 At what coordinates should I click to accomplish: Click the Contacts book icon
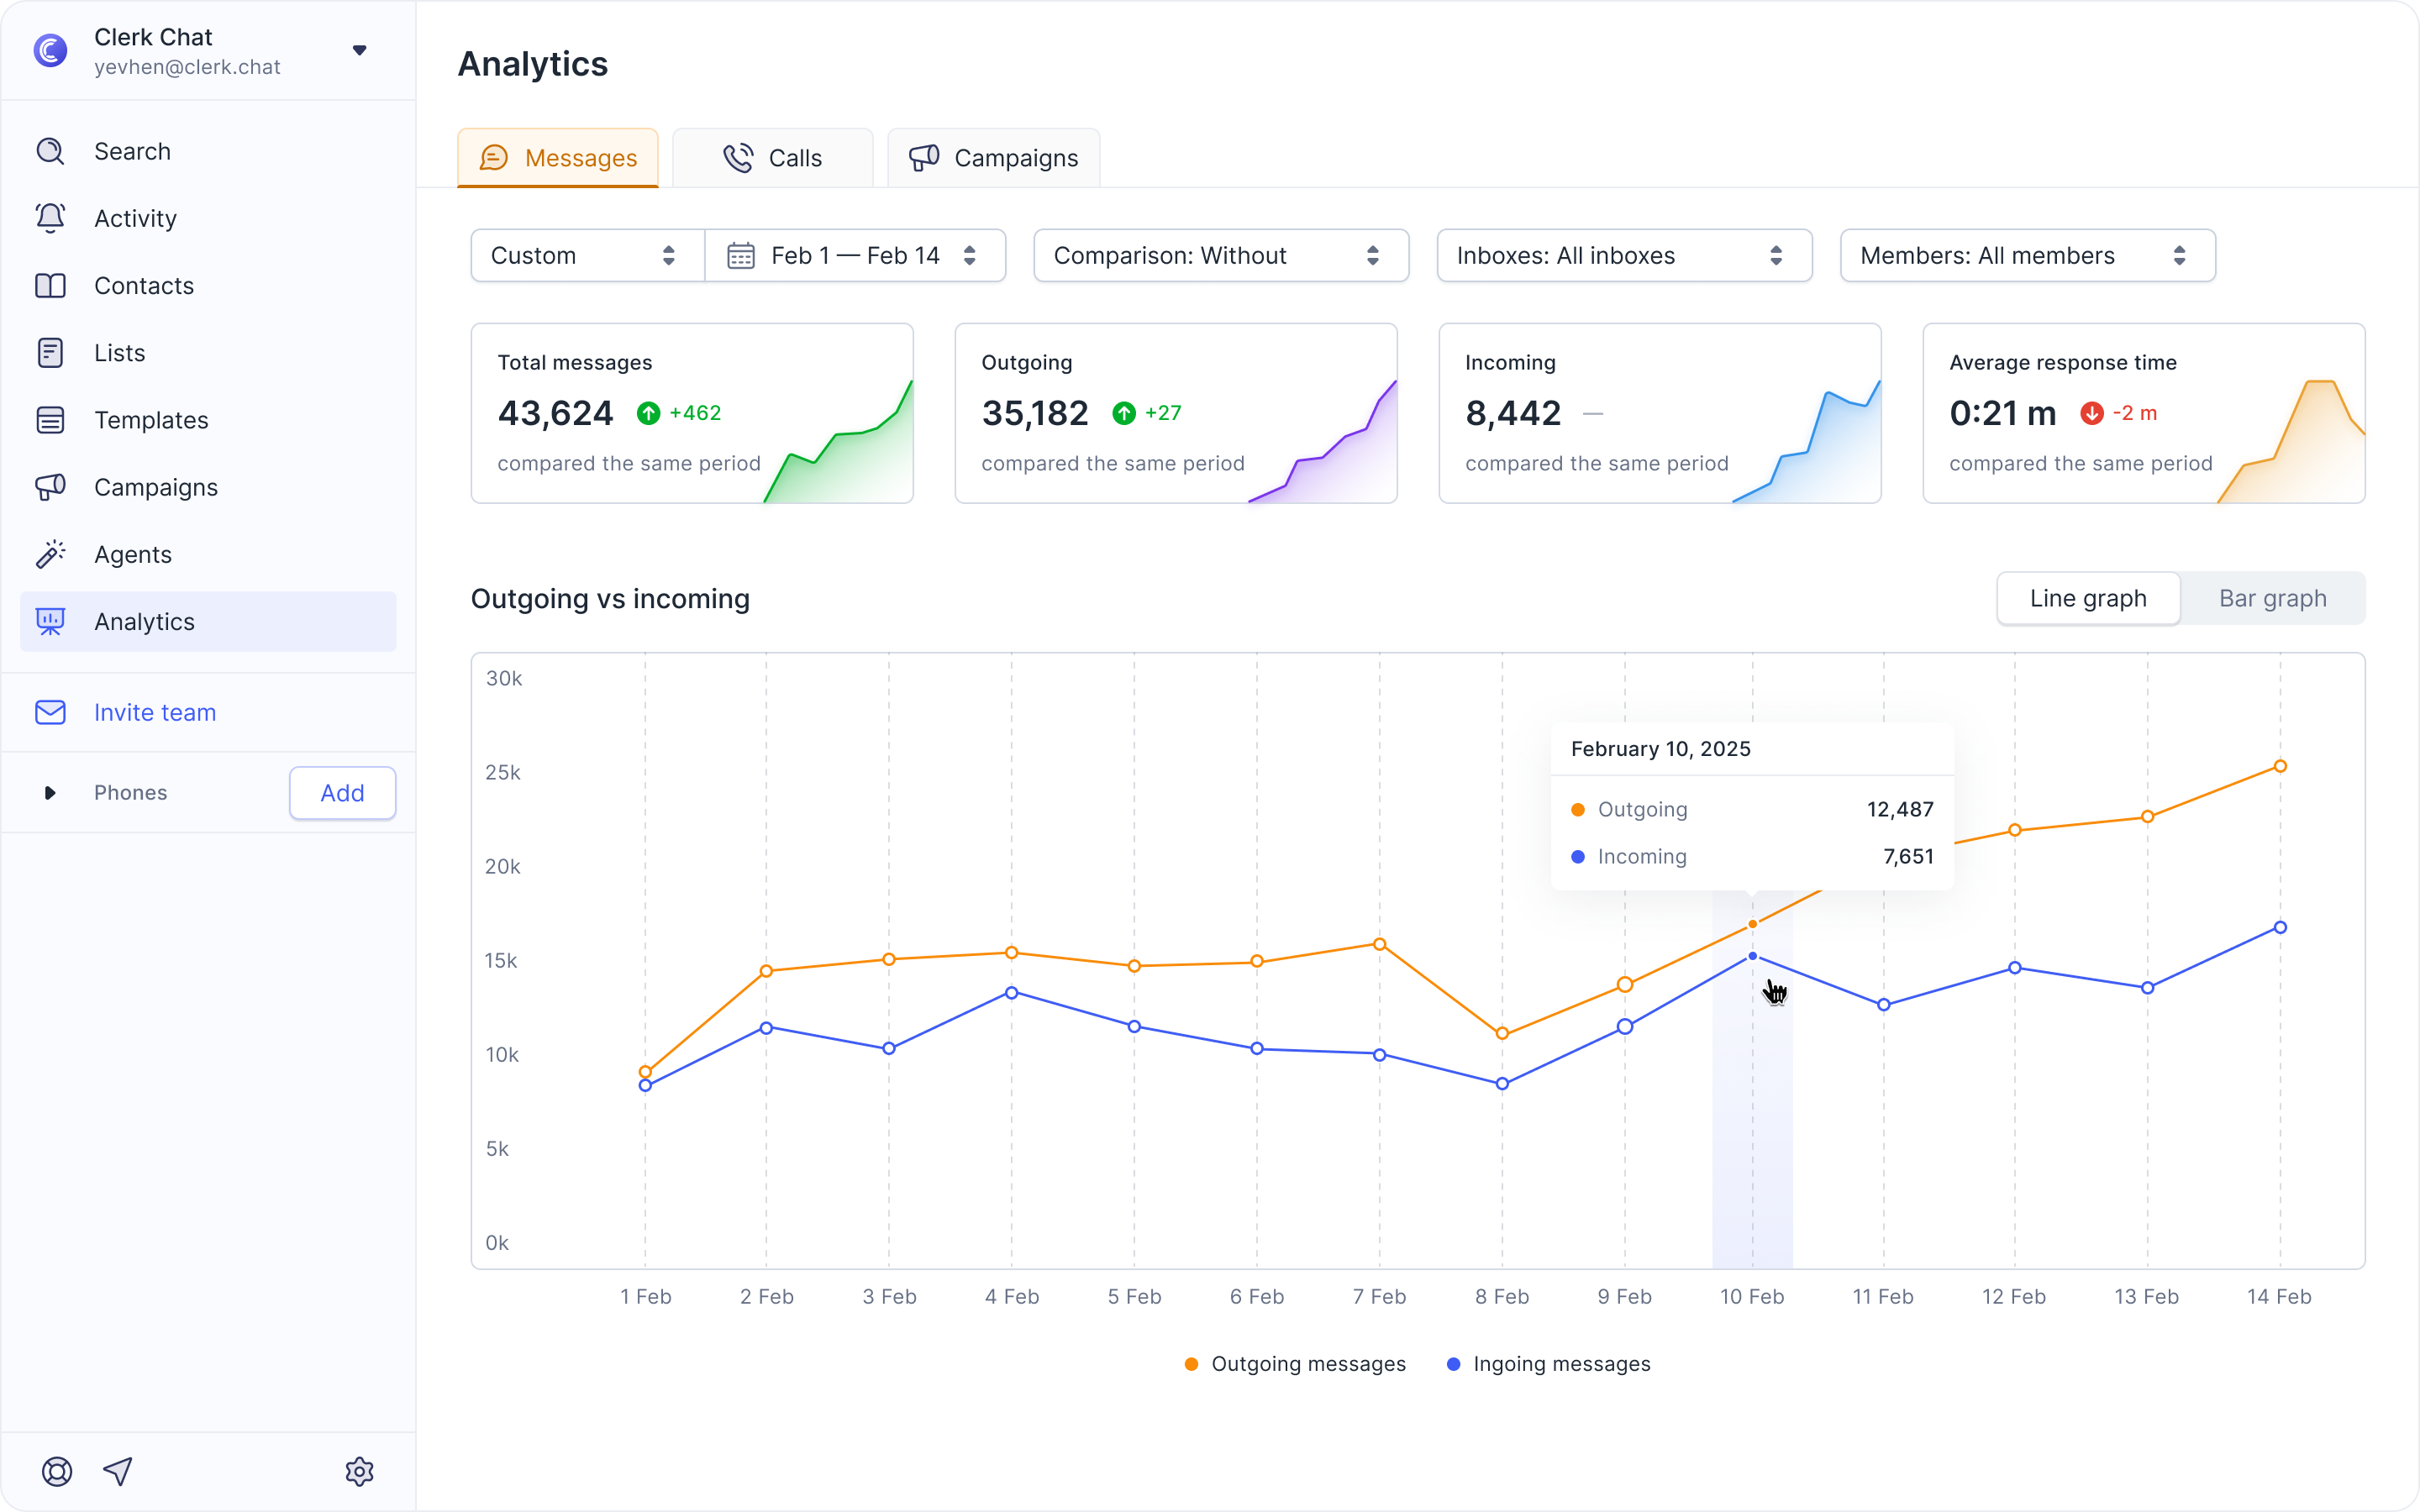click(50, 286)
